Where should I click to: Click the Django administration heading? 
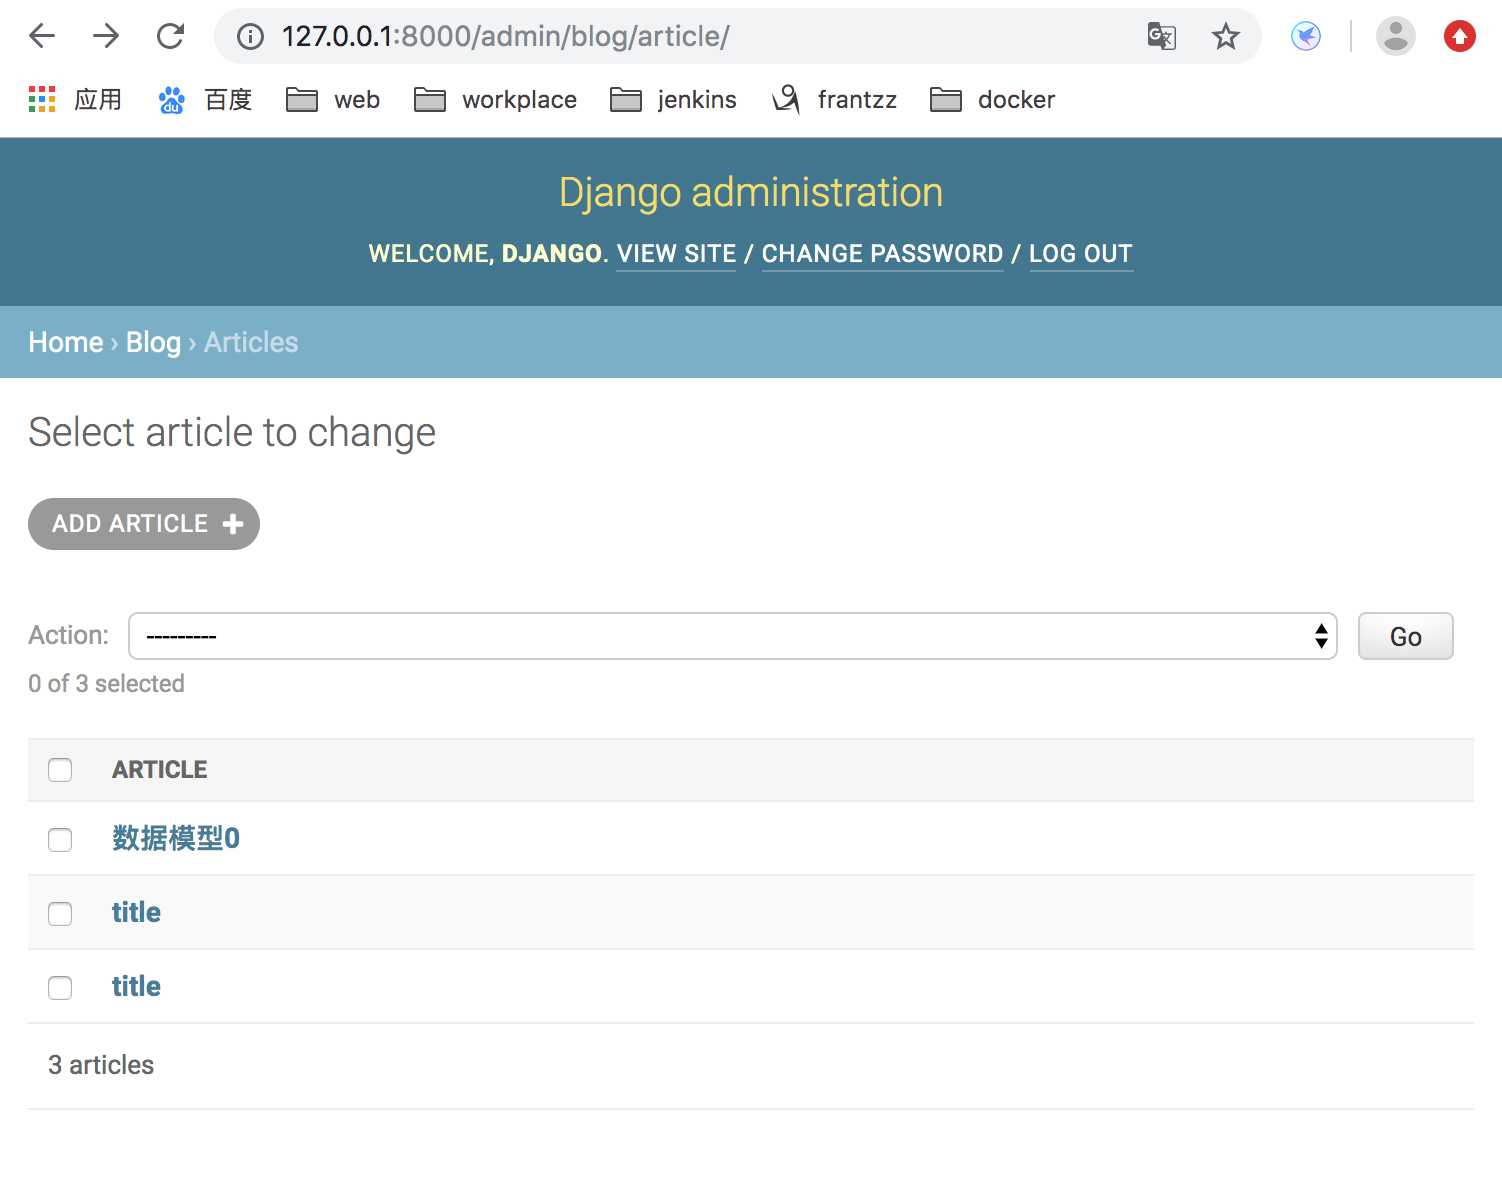[x=751, y=192]
